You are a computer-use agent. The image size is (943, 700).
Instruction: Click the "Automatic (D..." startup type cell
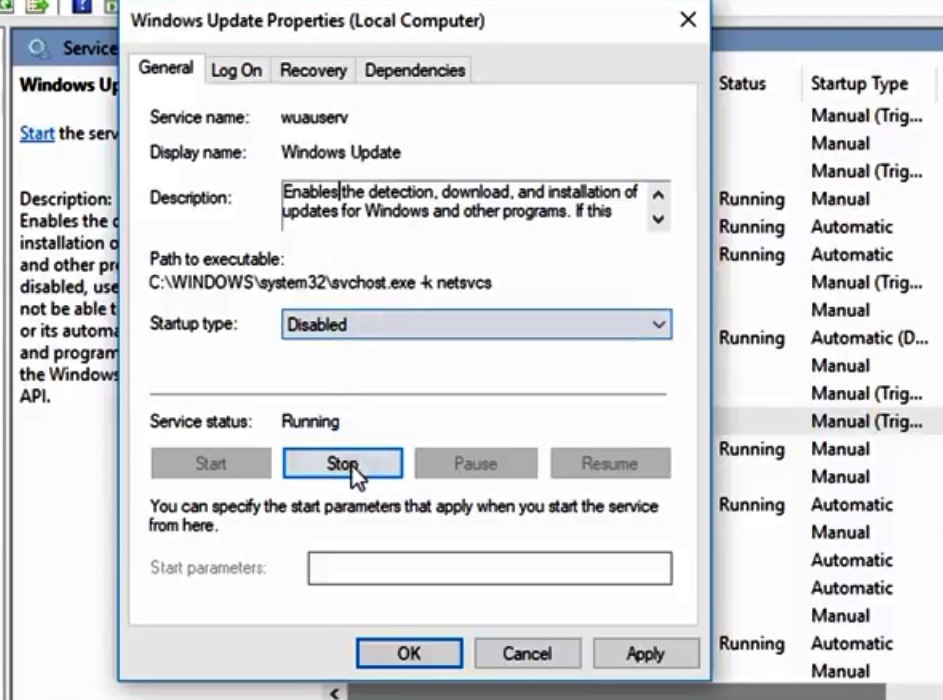[870, 337]
